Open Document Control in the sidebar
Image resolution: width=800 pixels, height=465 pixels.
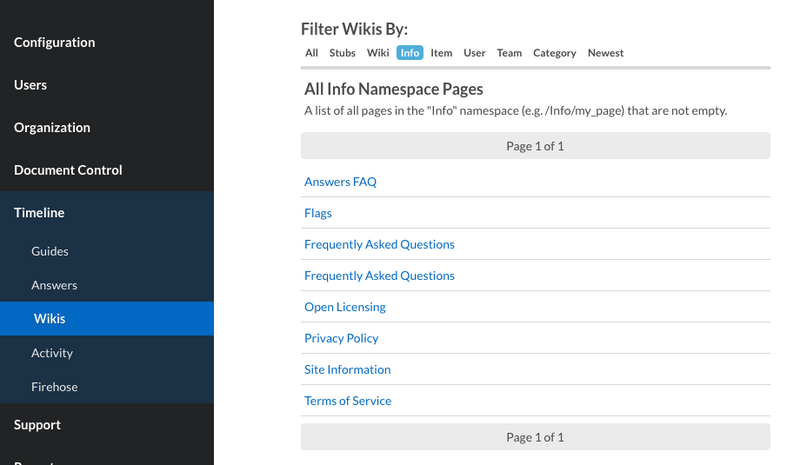[x=68, y=170]
